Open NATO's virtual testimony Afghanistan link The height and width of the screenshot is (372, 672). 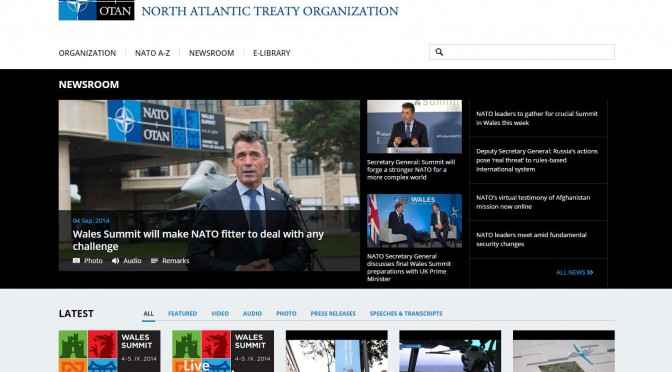[x=533, y=202]
